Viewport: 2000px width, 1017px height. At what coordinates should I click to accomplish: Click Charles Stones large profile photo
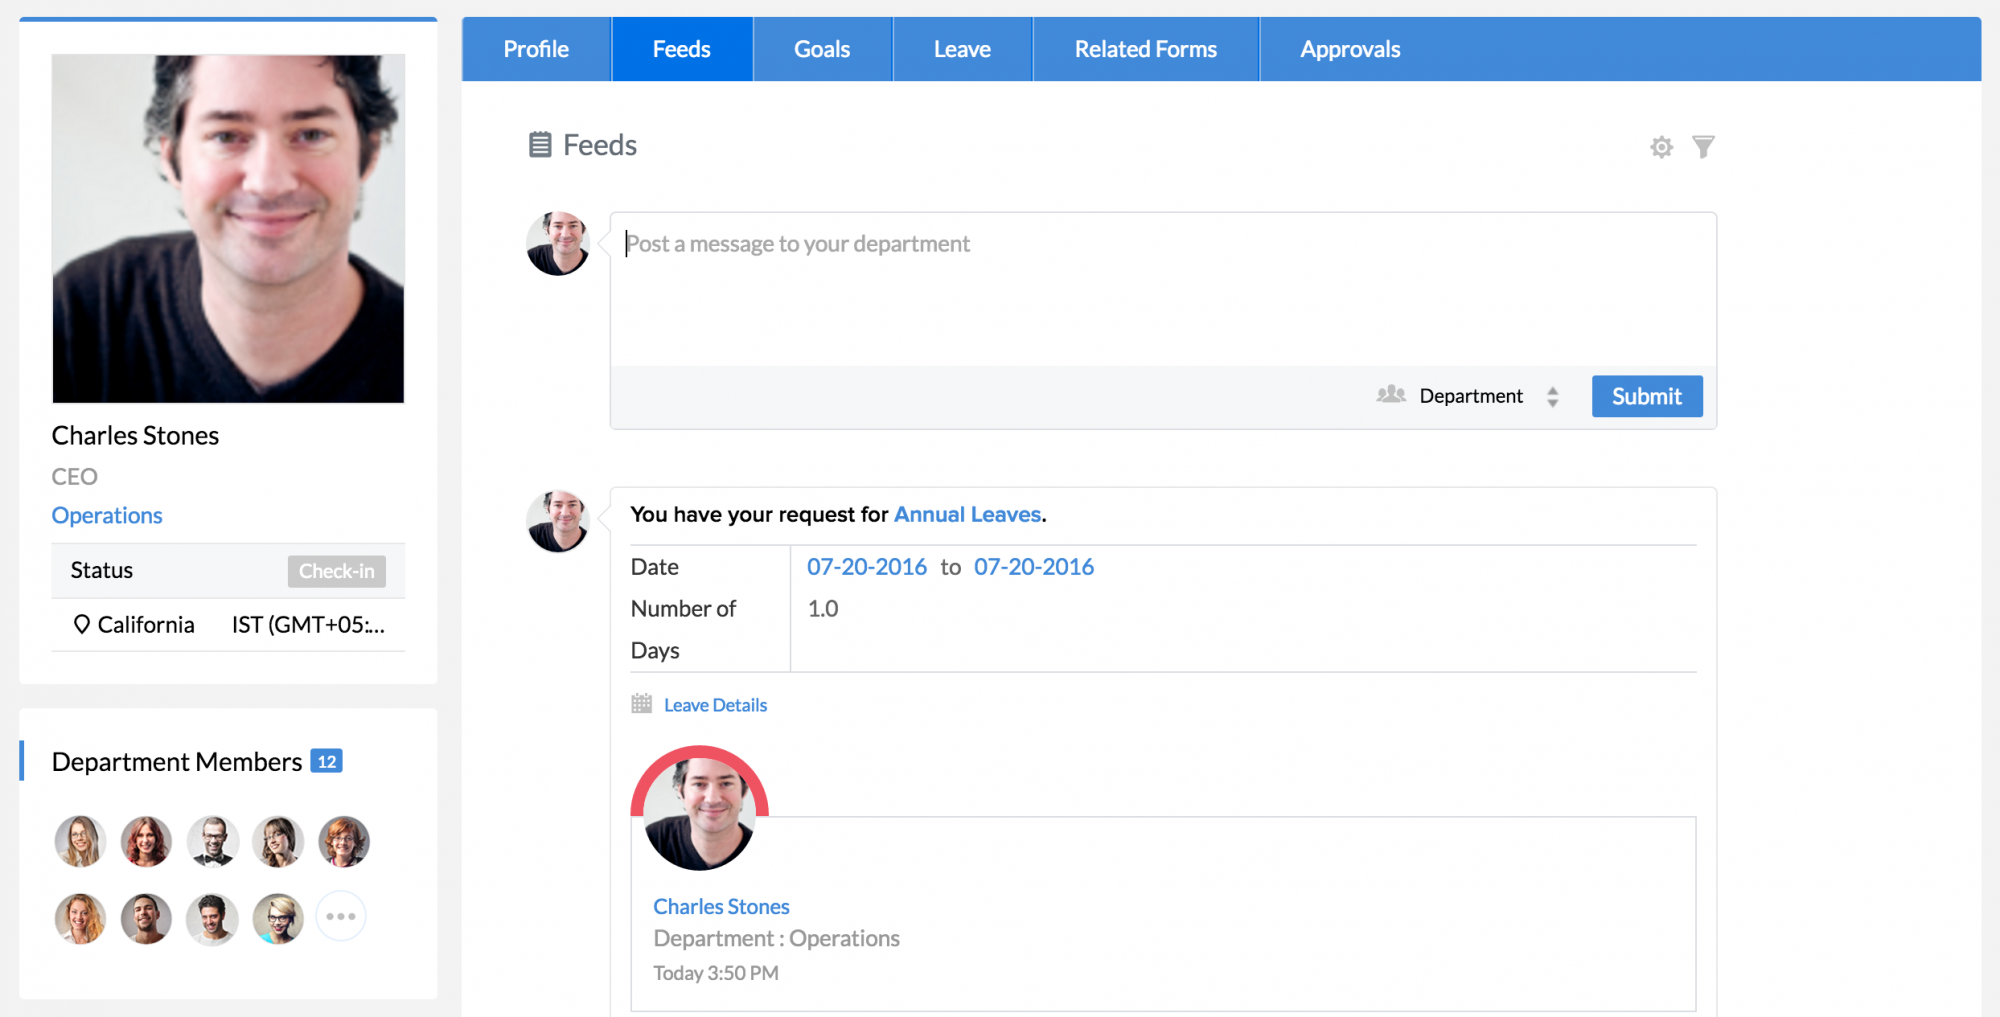pos(228,229)
